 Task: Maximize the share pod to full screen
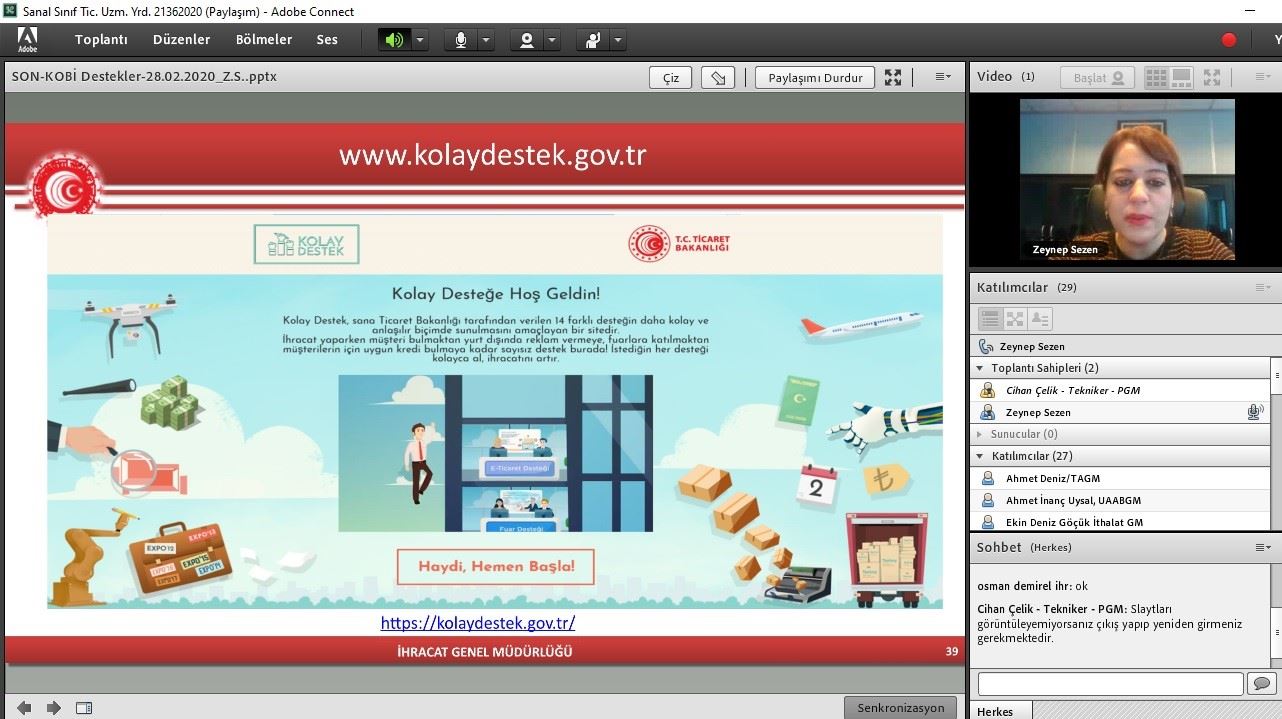893,77
